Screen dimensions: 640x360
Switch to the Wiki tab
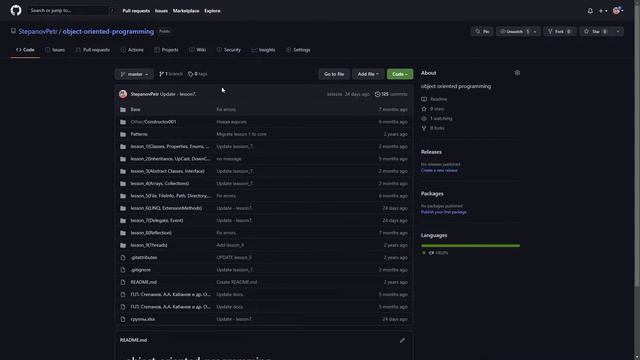198,50
